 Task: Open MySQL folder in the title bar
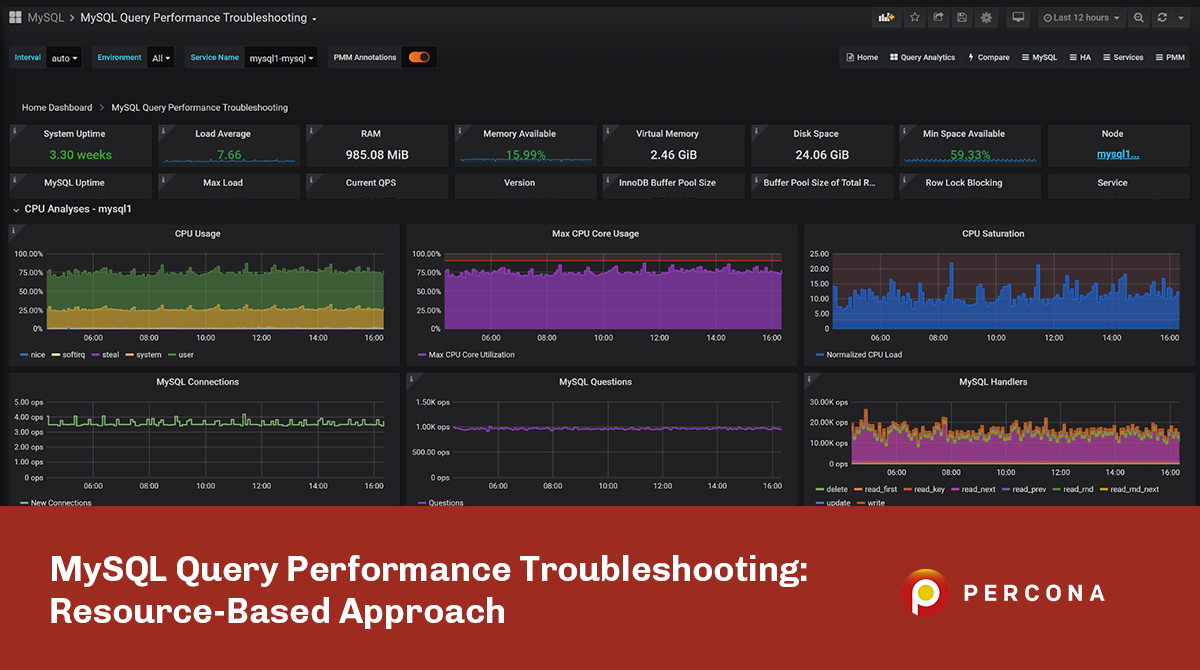tap(47, 18)
